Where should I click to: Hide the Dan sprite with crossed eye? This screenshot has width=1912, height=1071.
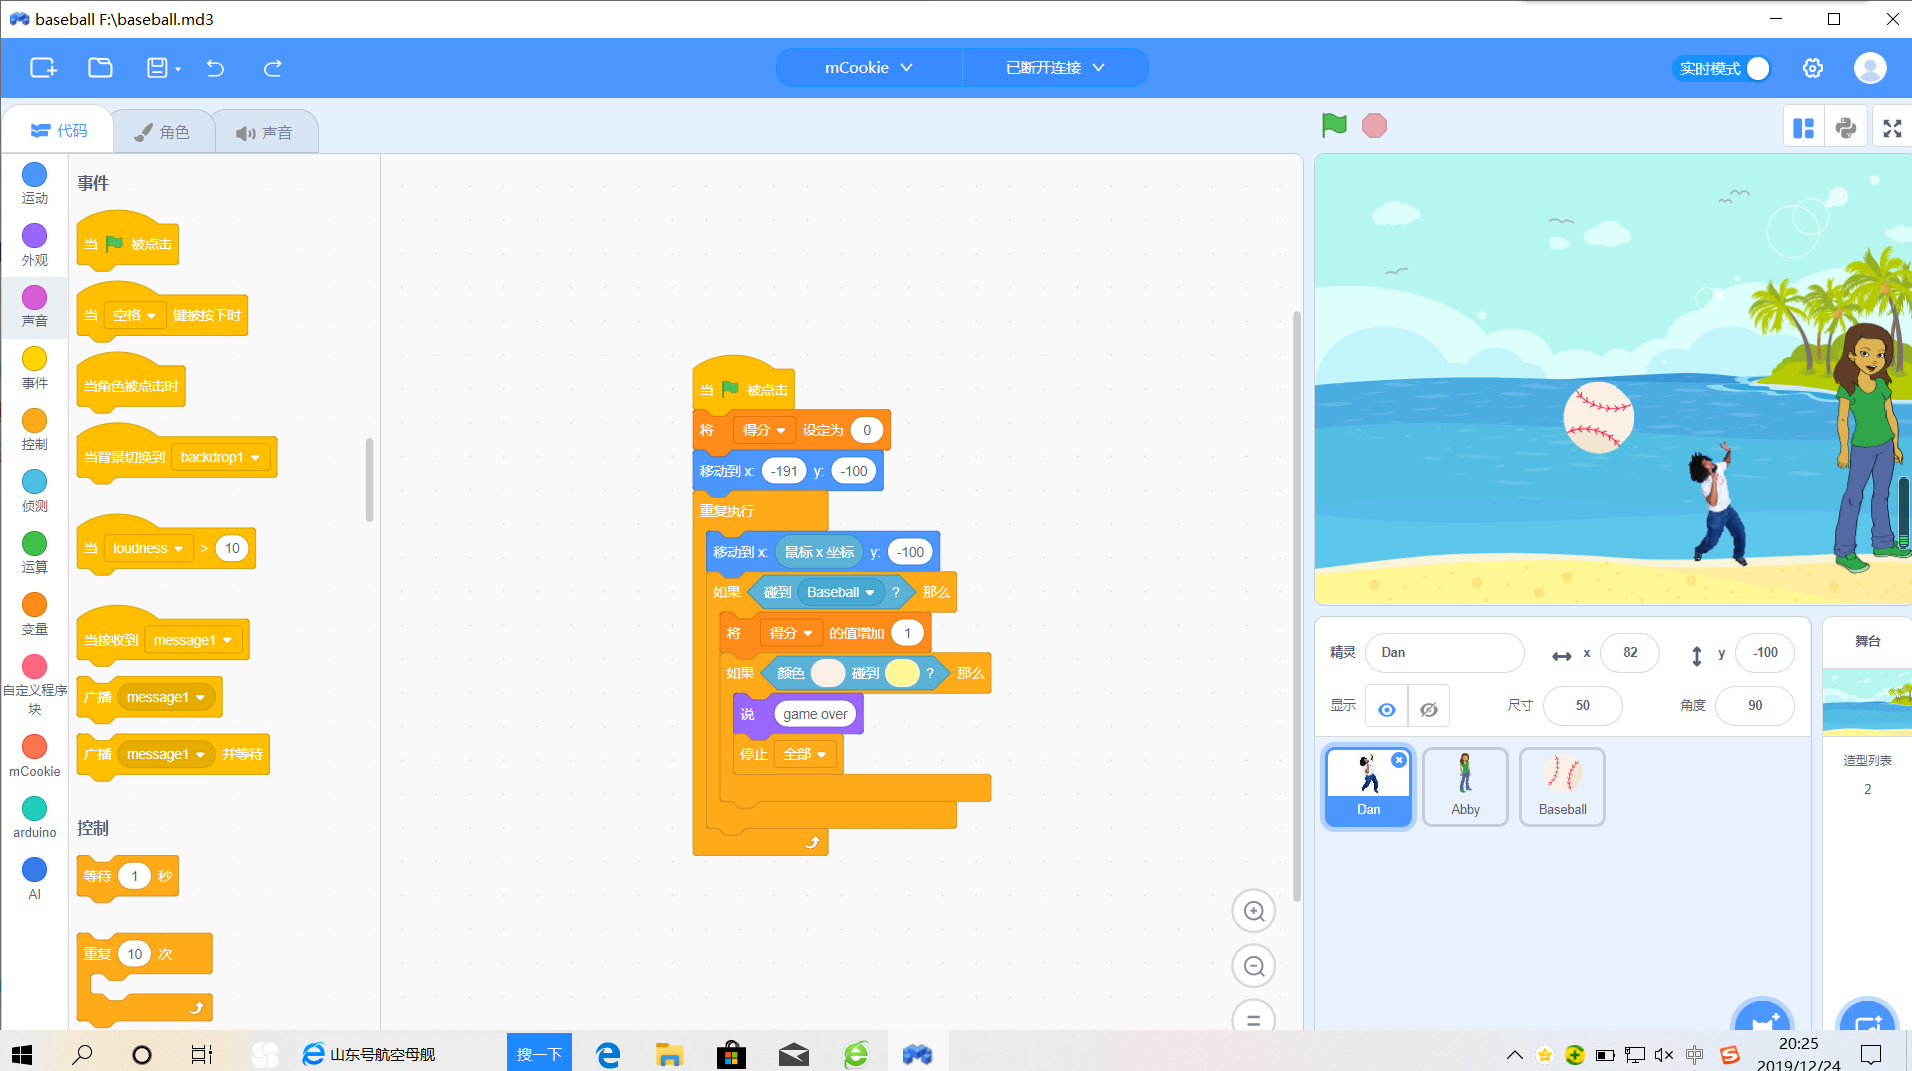coord(1429,709)
